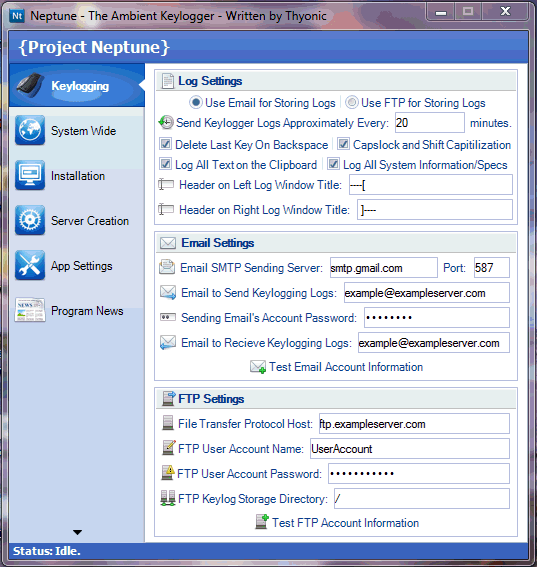
Task: Click Test FTP Account Information
Action: 337,523
